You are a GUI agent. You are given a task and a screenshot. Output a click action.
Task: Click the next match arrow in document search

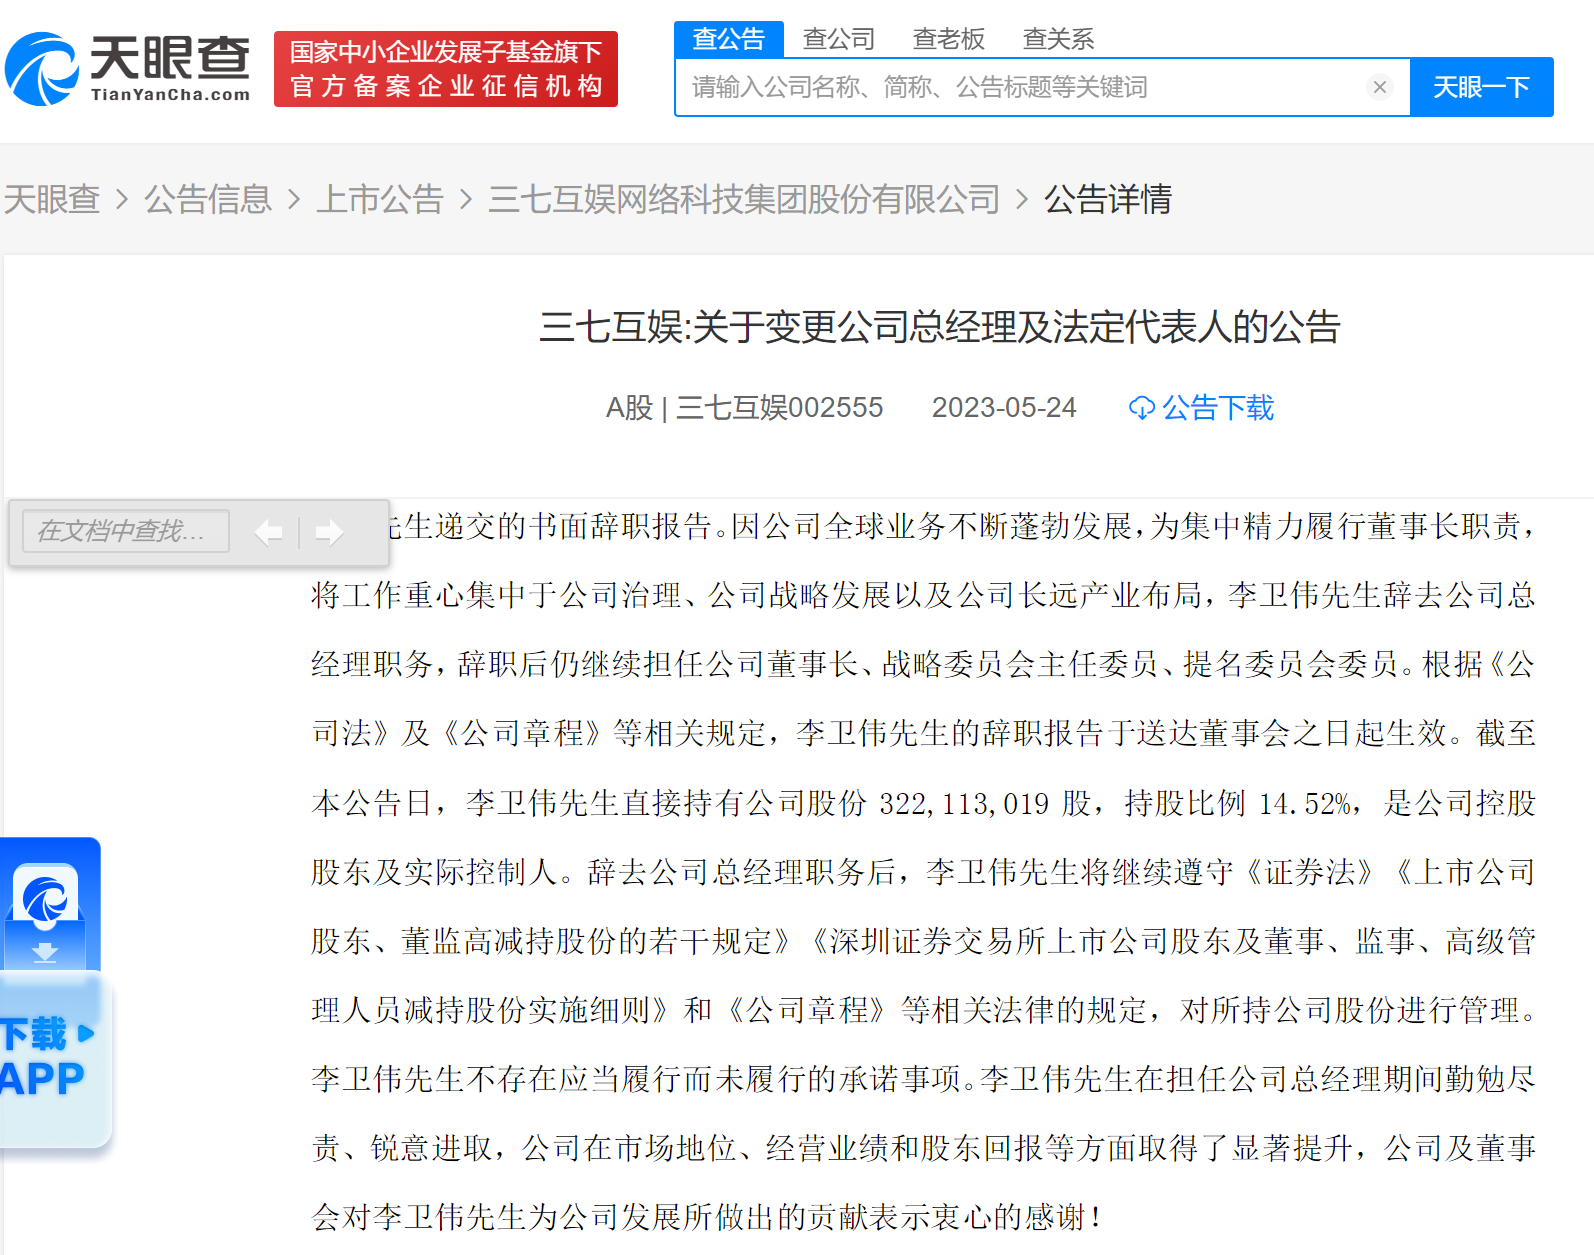329,532
